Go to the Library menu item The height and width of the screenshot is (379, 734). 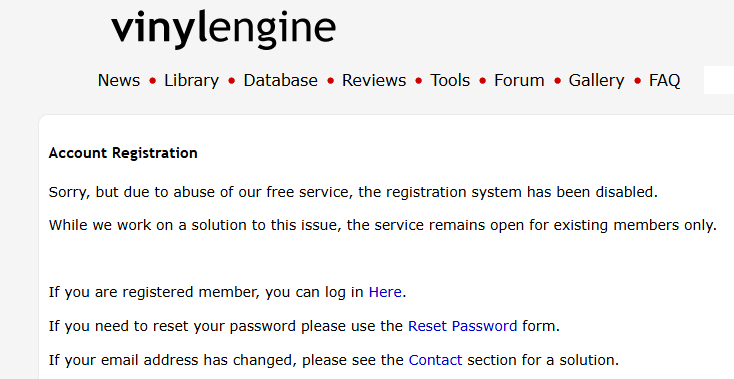(191, 80)
